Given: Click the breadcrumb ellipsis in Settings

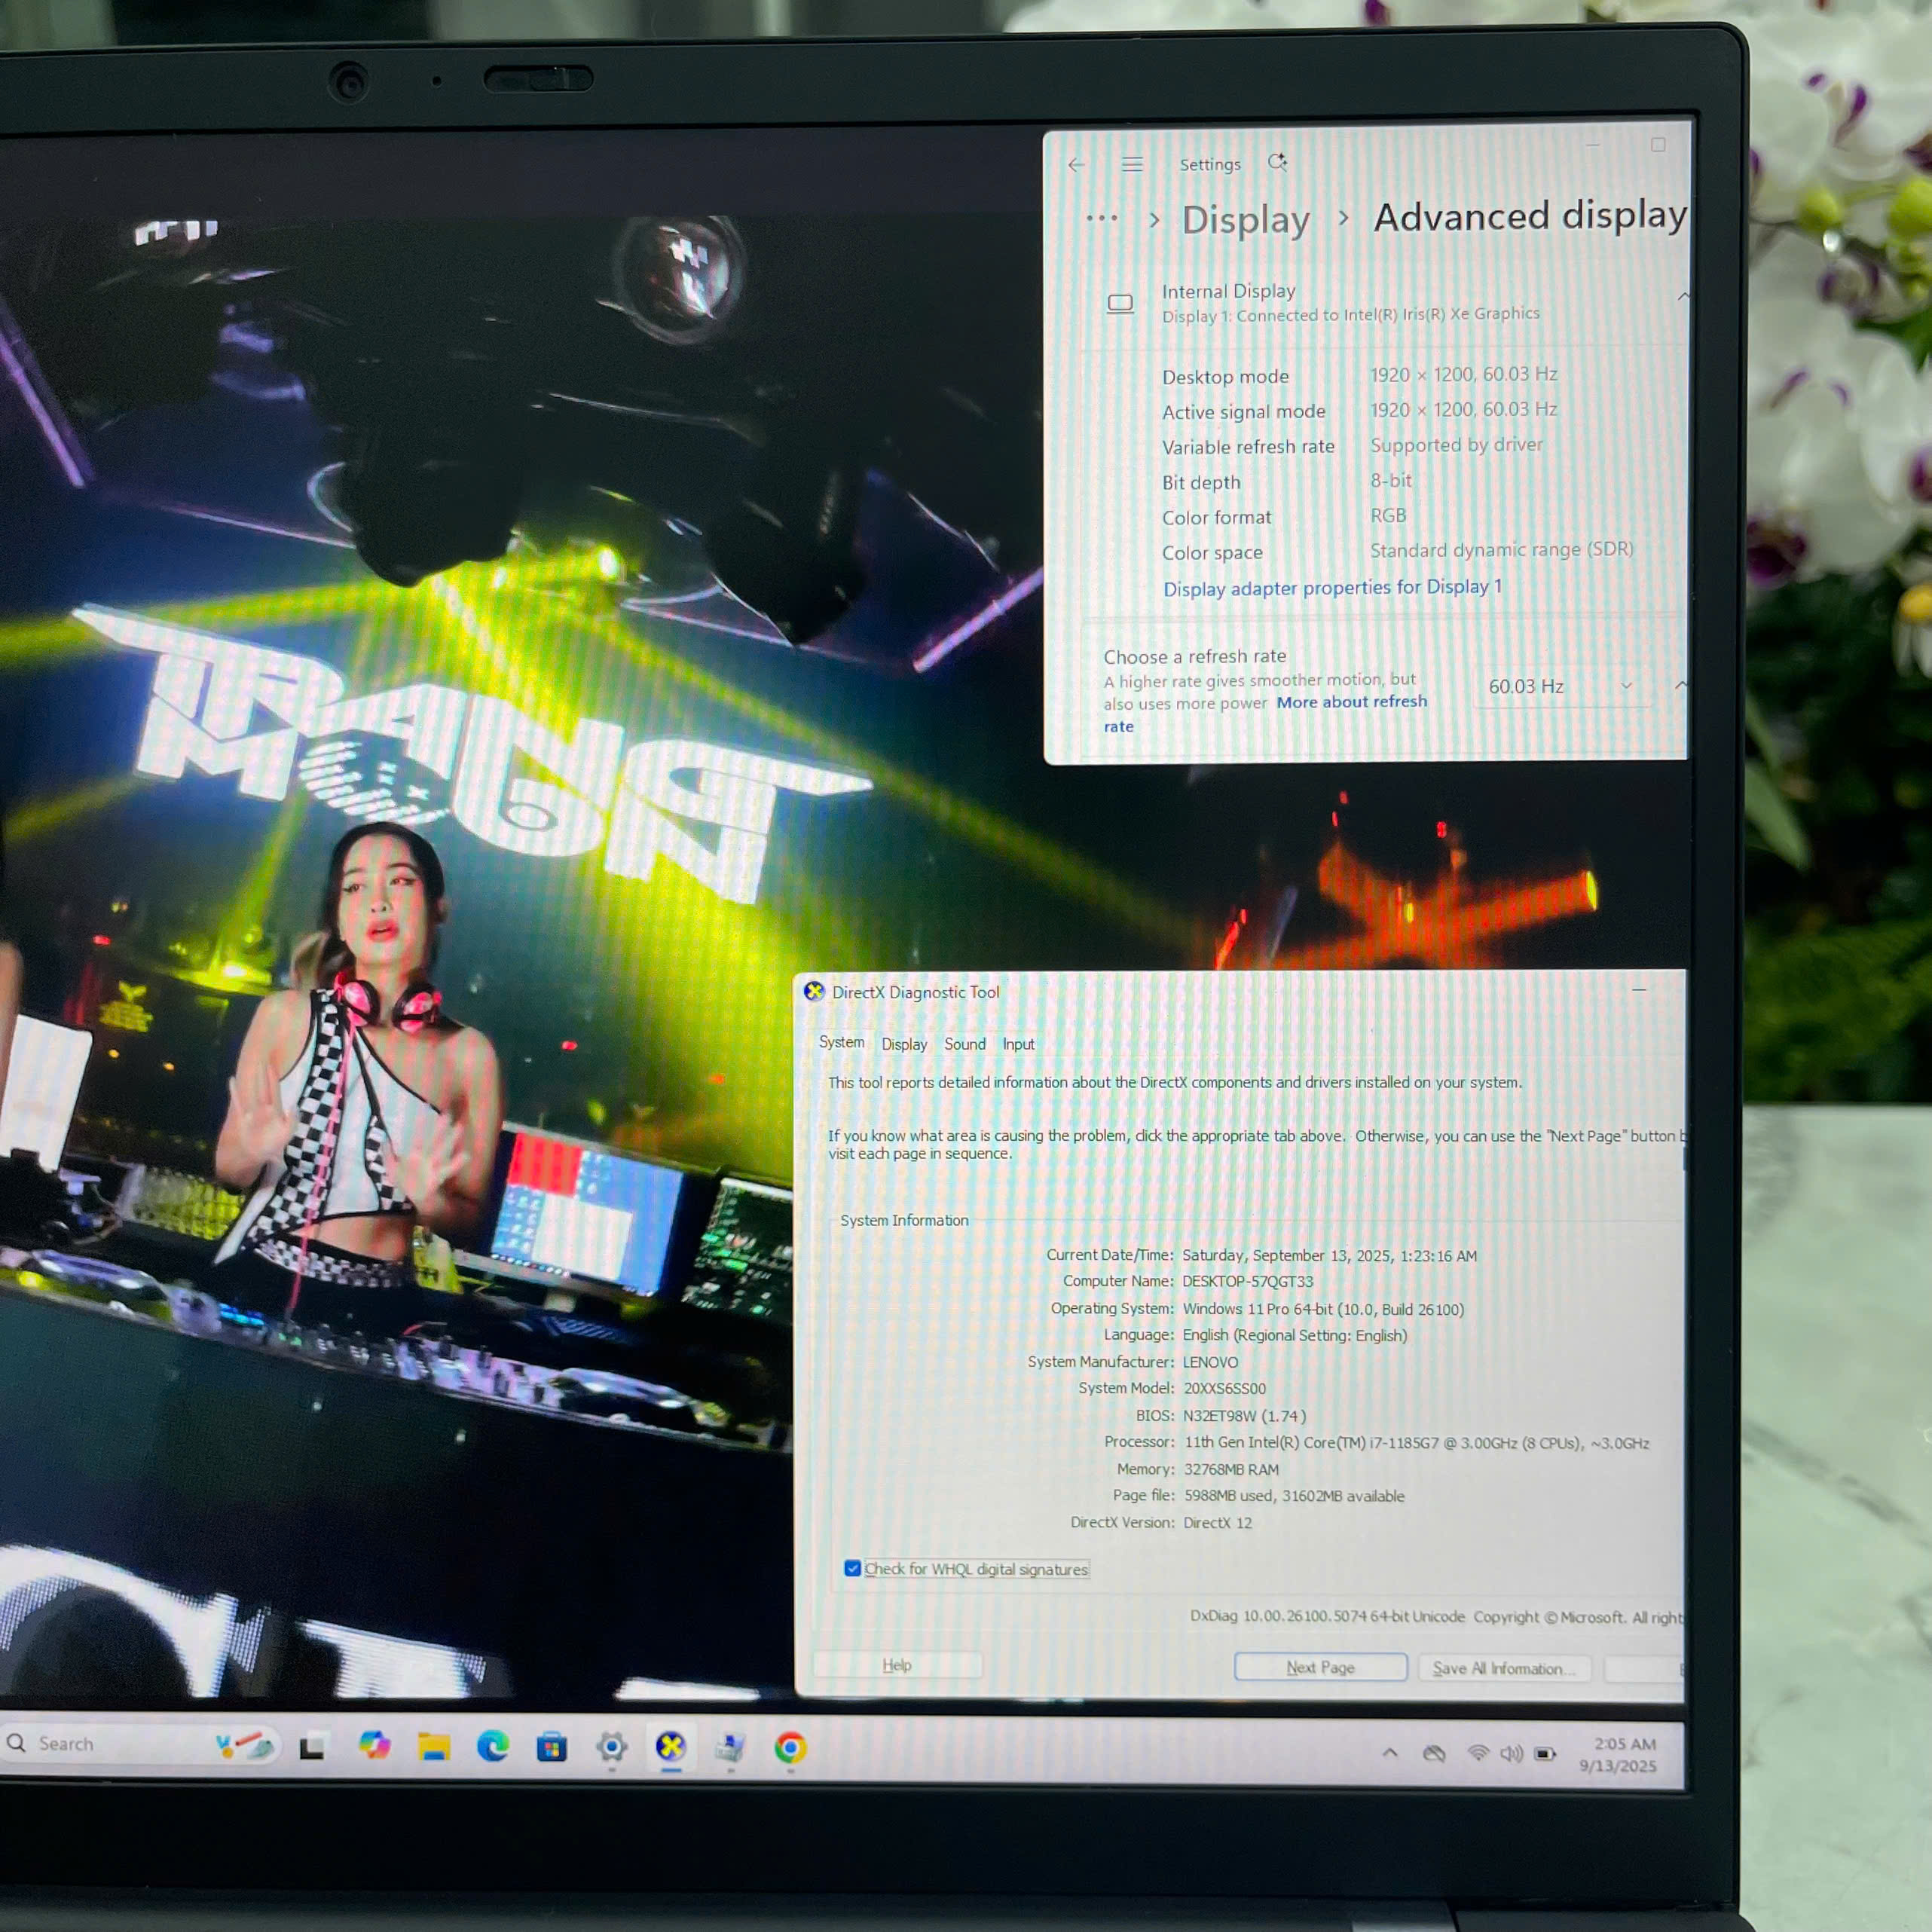Looking at the screenshot, I should (1101, 218).
